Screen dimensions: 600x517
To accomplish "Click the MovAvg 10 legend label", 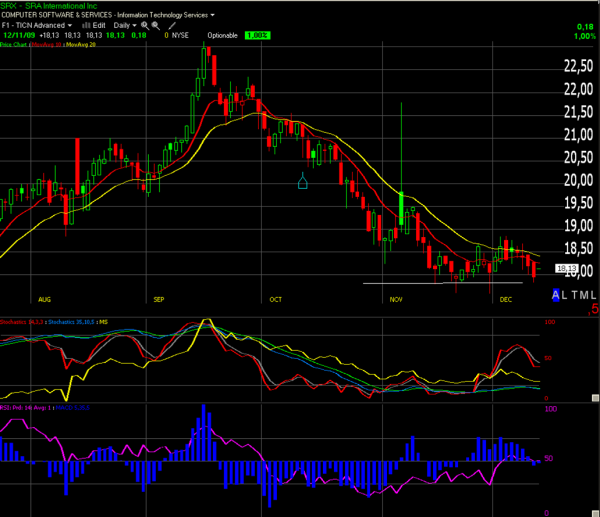I will [47, 45].
